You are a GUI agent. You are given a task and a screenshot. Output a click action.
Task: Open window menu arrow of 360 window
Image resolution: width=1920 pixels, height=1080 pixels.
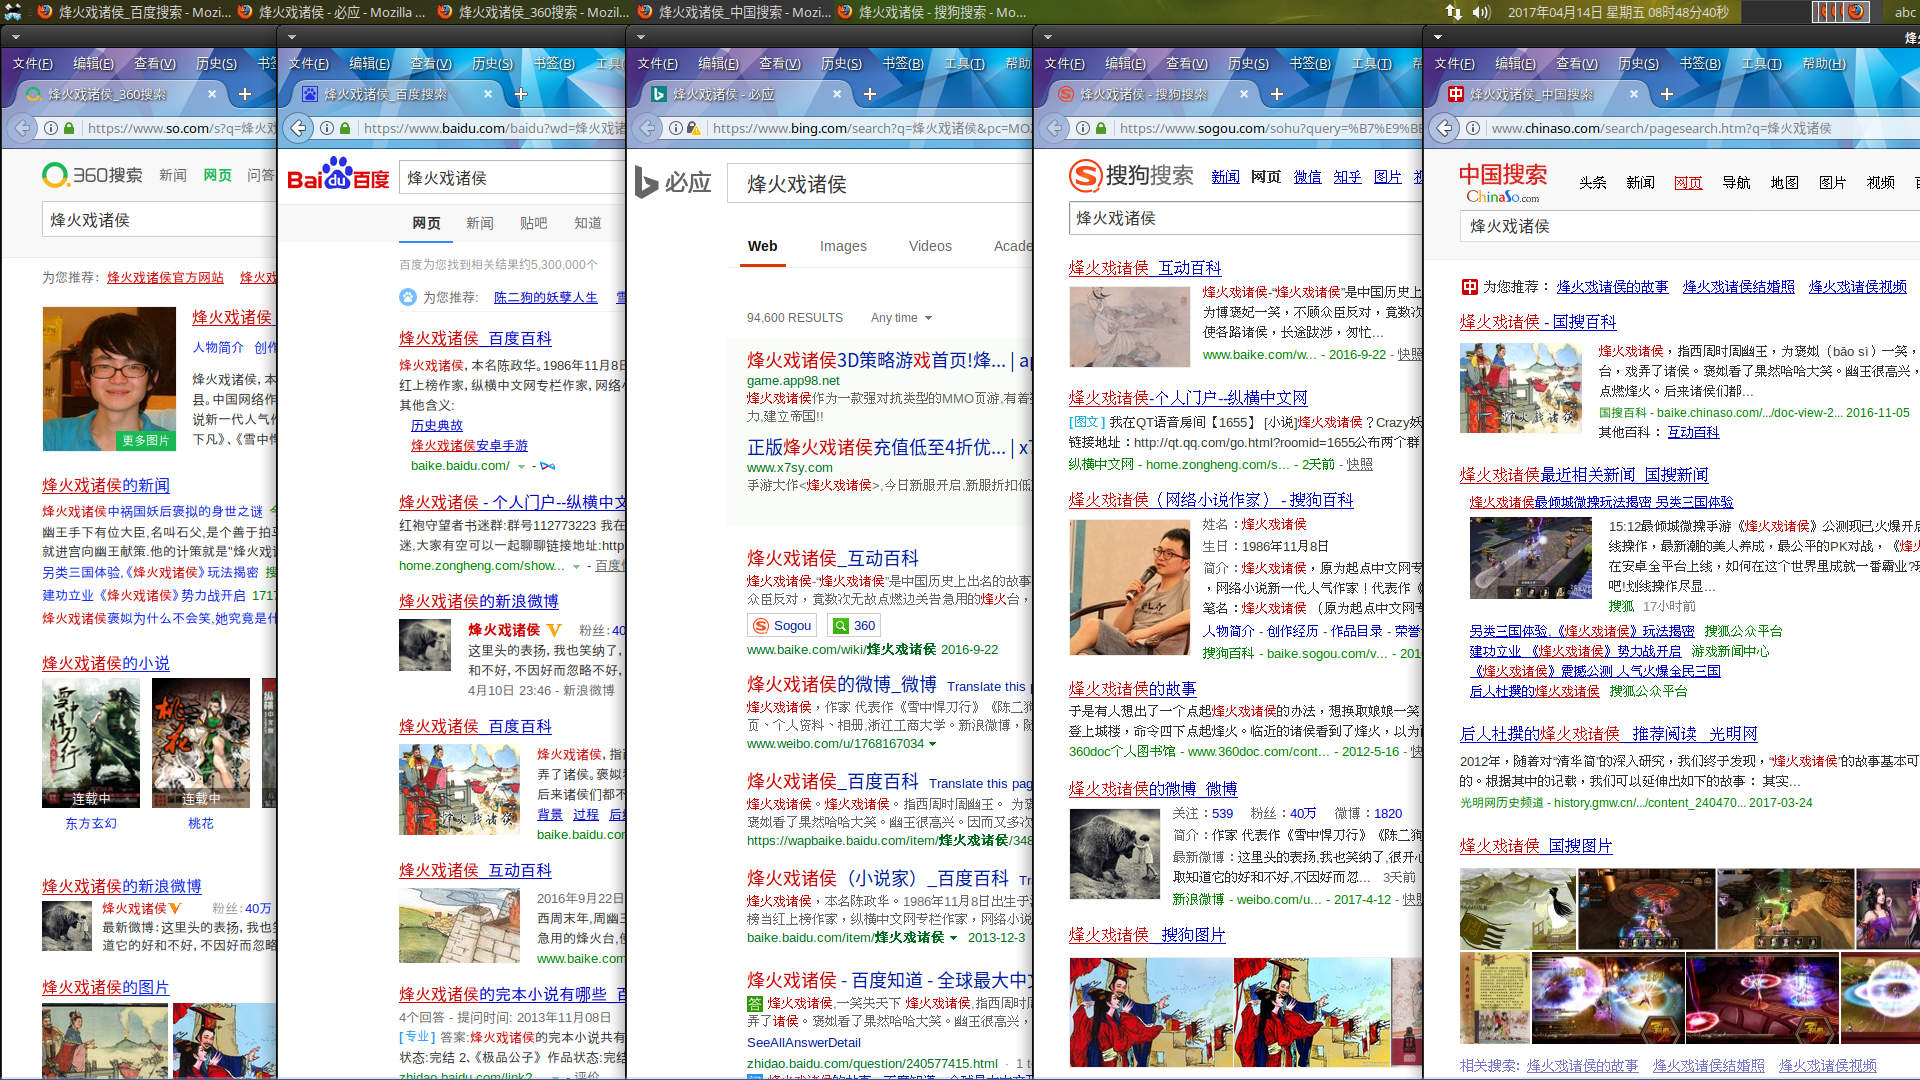click(16, 38)
